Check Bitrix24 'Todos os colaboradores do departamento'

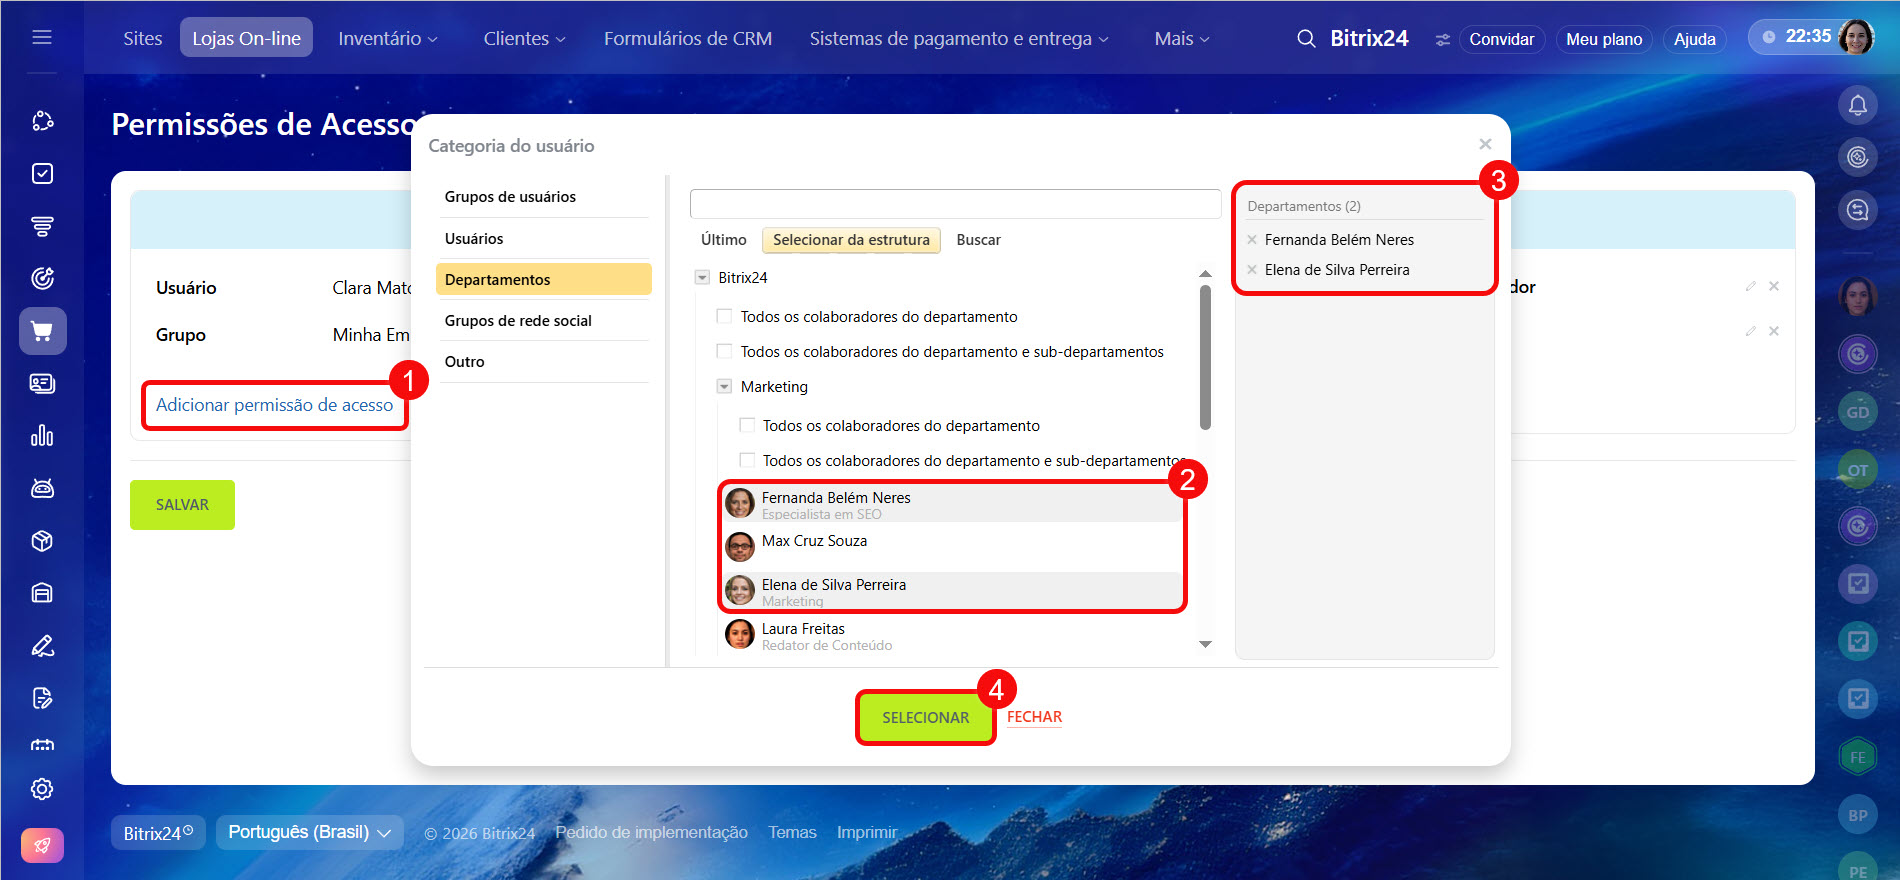[725, 317]
